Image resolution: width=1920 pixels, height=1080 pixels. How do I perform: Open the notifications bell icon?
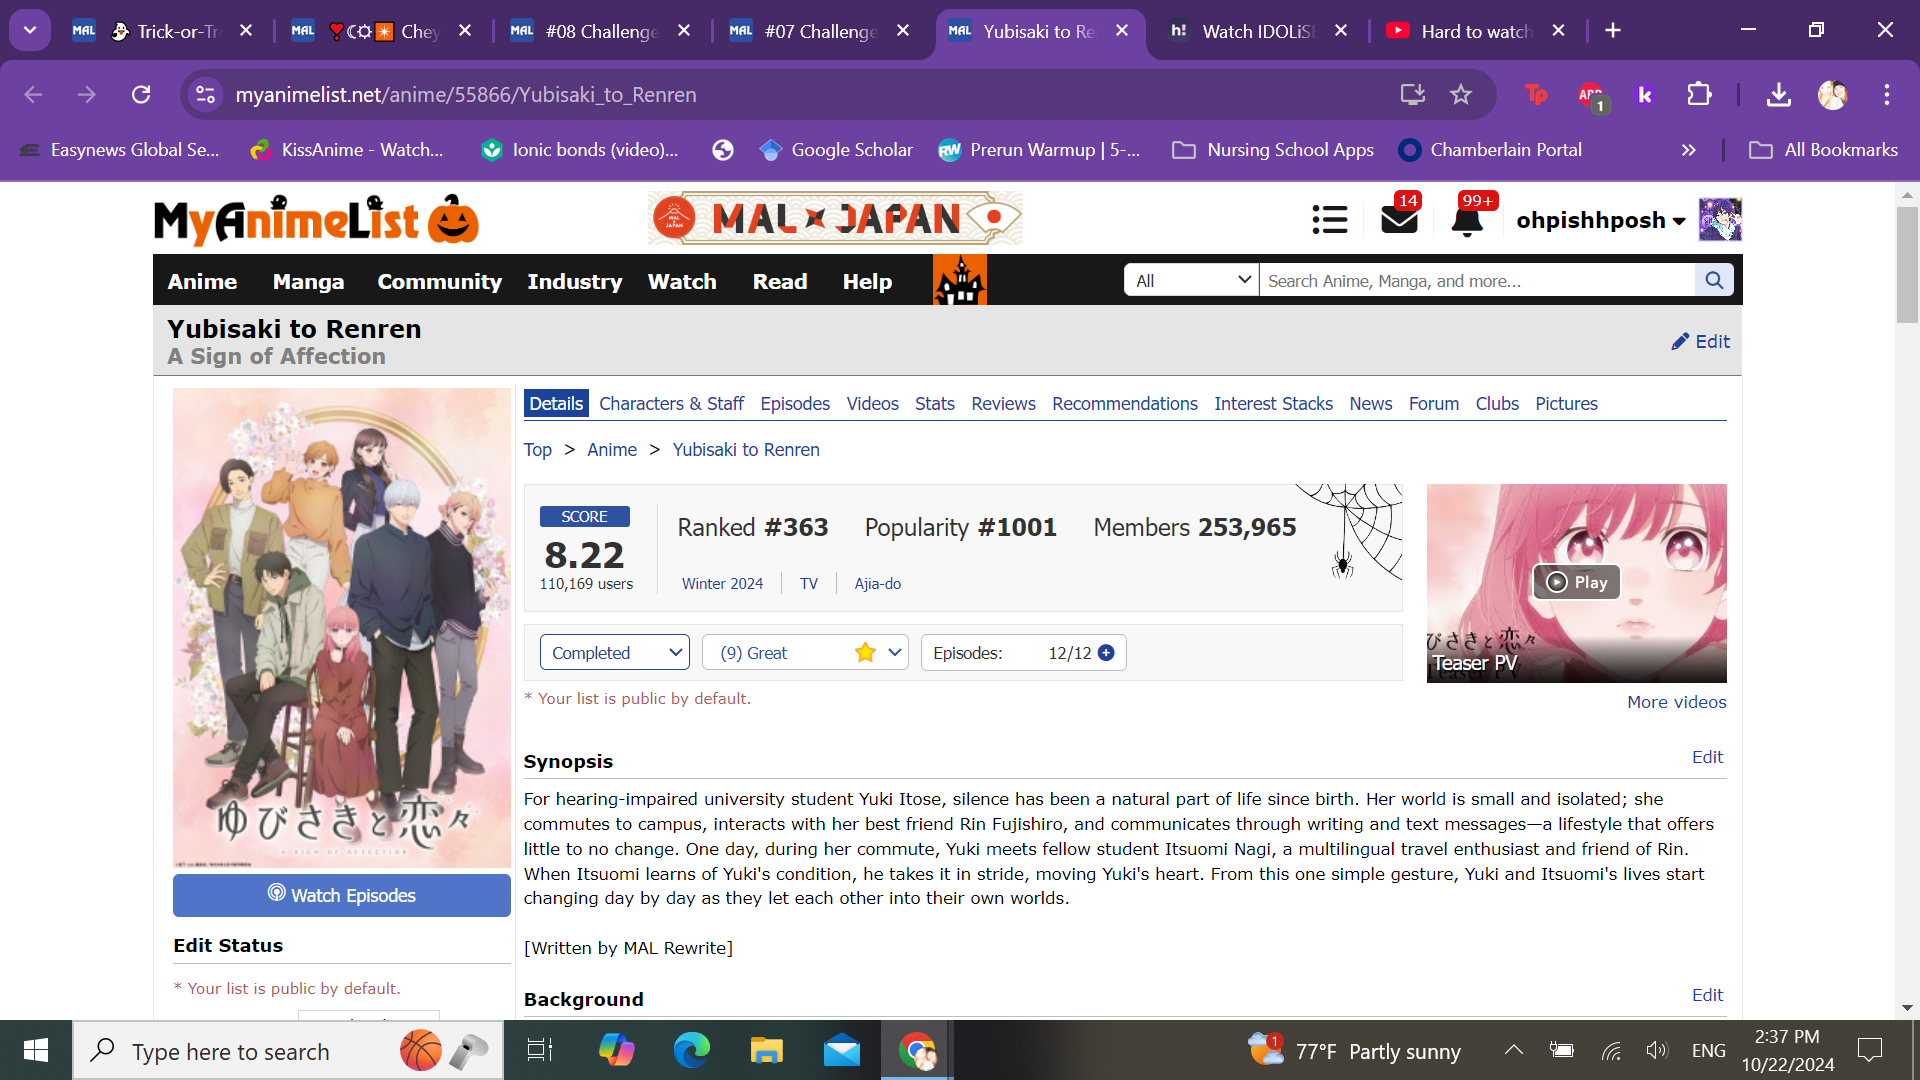pyautogui.click(x=1467, y=219)
